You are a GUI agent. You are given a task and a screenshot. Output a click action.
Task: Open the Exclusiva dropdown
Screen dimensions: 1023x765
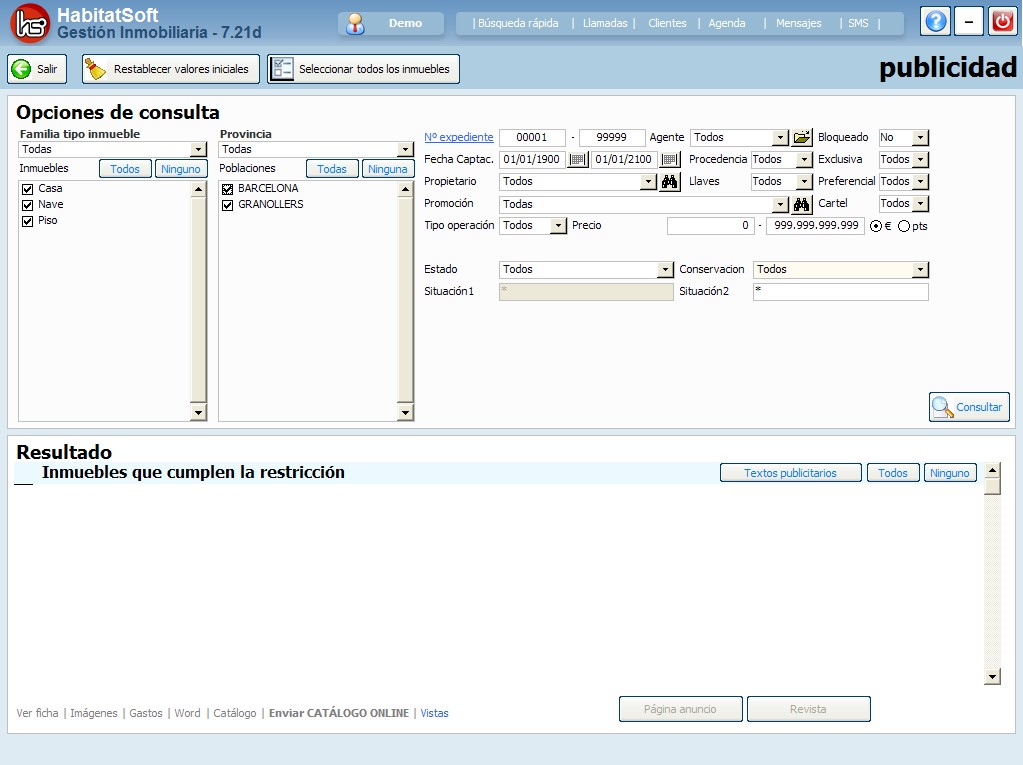[x=920, y=160]
